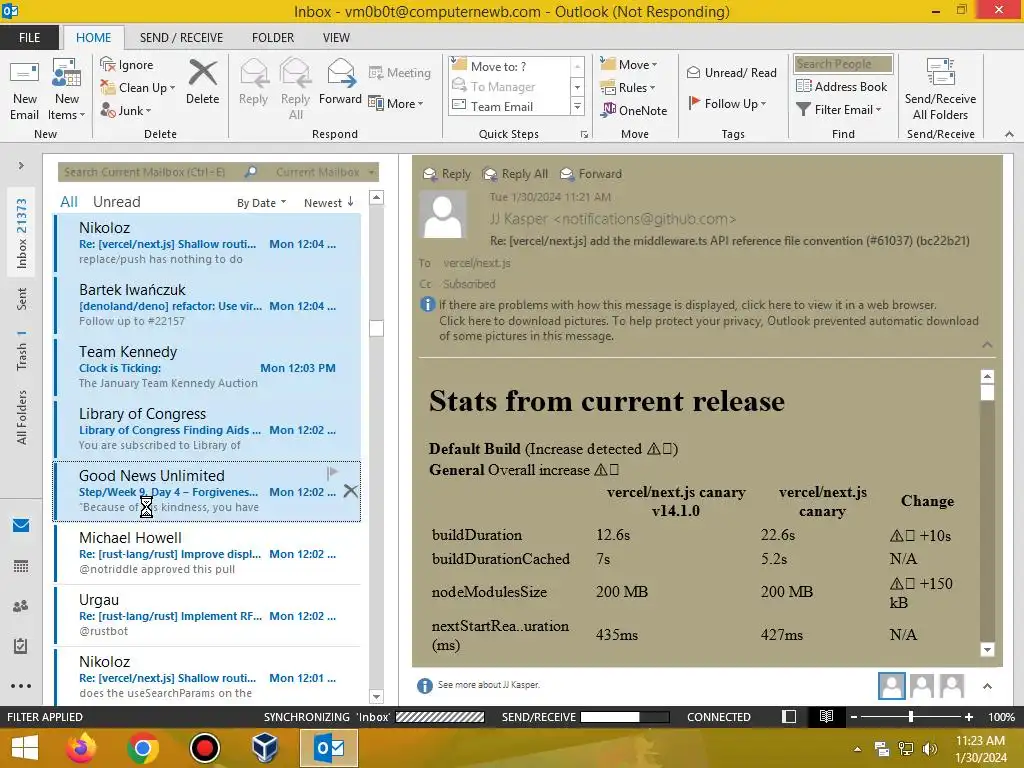Open the People navigation icon

click(21, 606)
